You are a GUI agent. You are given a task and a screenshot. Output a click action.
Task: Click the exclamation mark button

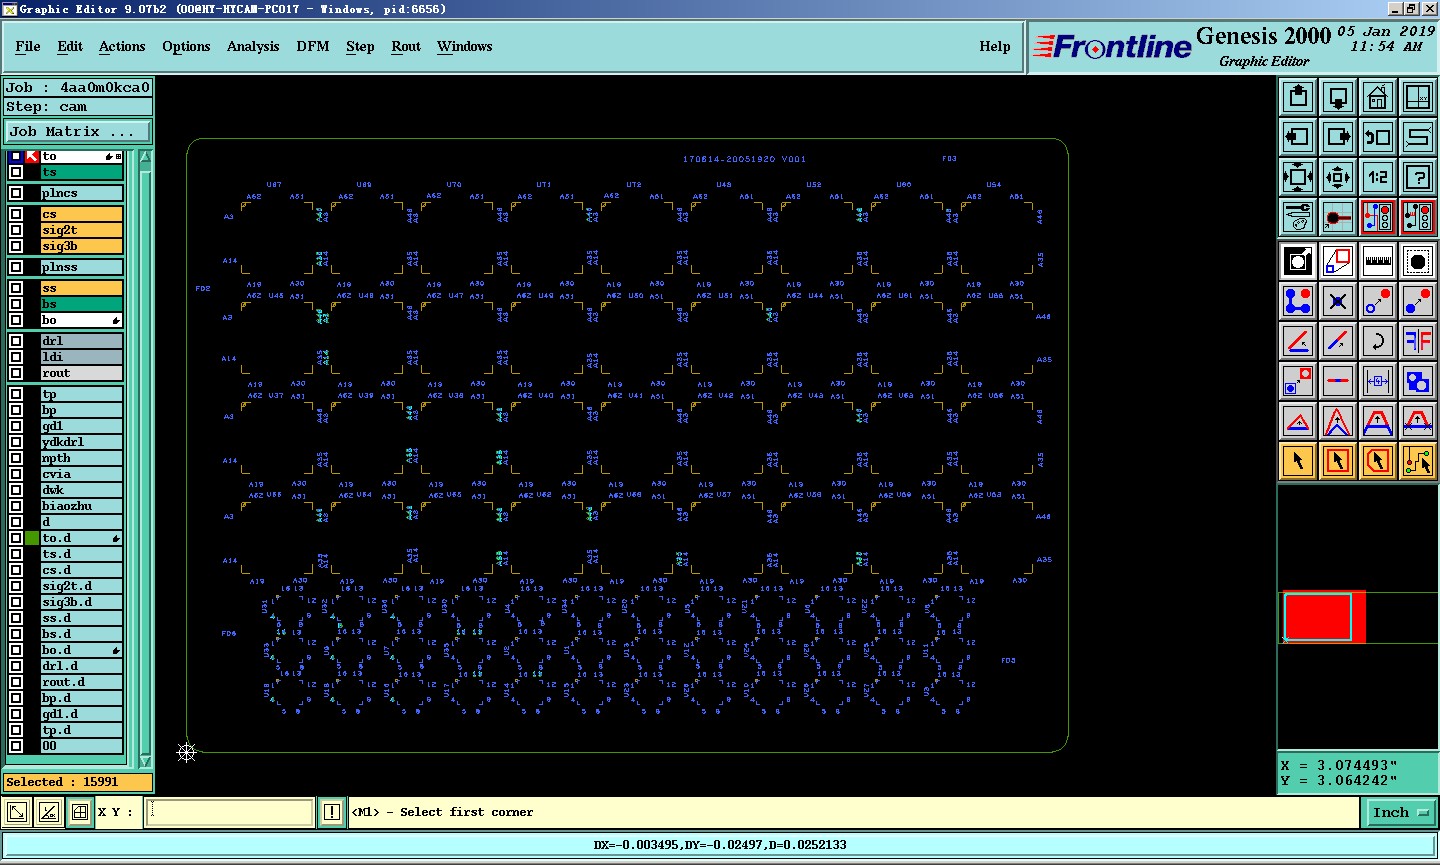pyautogui.click(x=332, y=812)
